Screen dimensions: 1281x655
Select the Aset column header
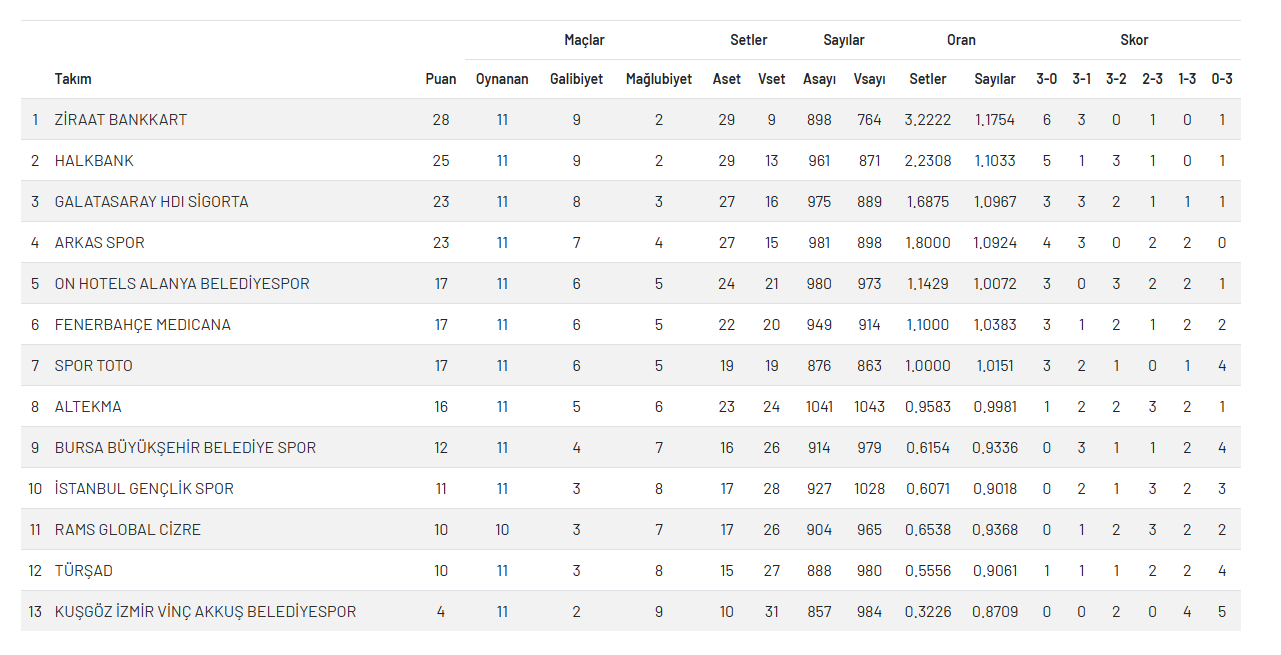pos(726,79)
